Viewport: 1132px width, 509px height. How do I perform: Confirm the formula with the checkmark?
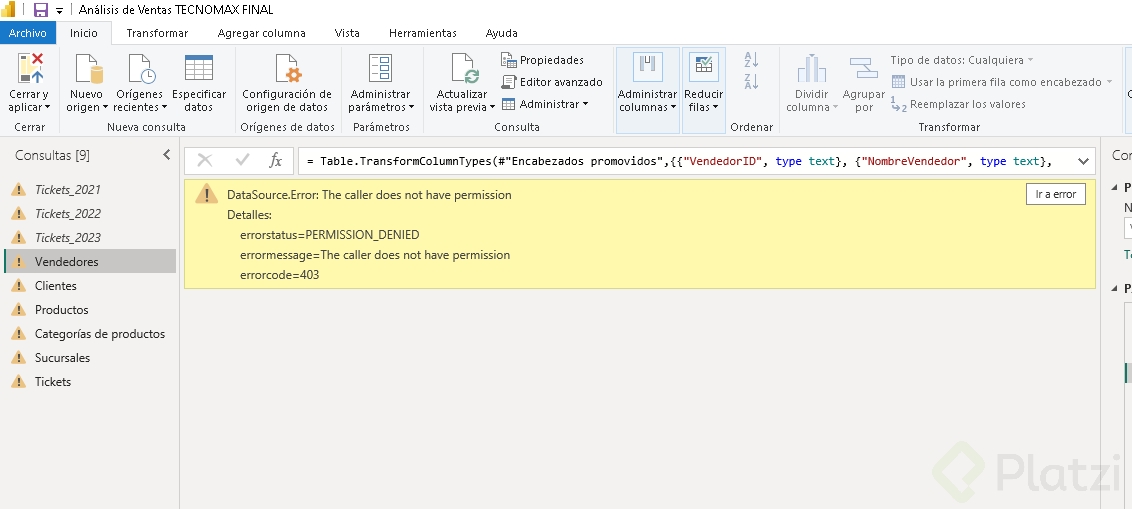(242, 161)
